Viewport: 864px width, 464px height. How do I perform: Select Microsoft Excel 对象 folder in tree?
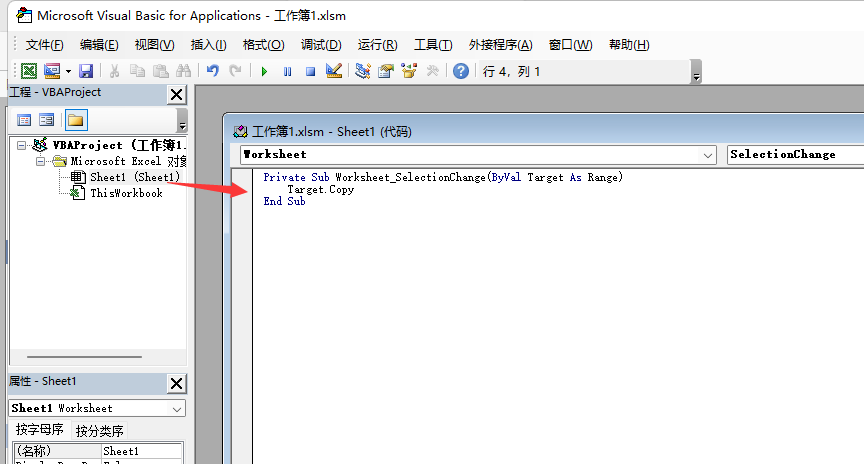128,161
